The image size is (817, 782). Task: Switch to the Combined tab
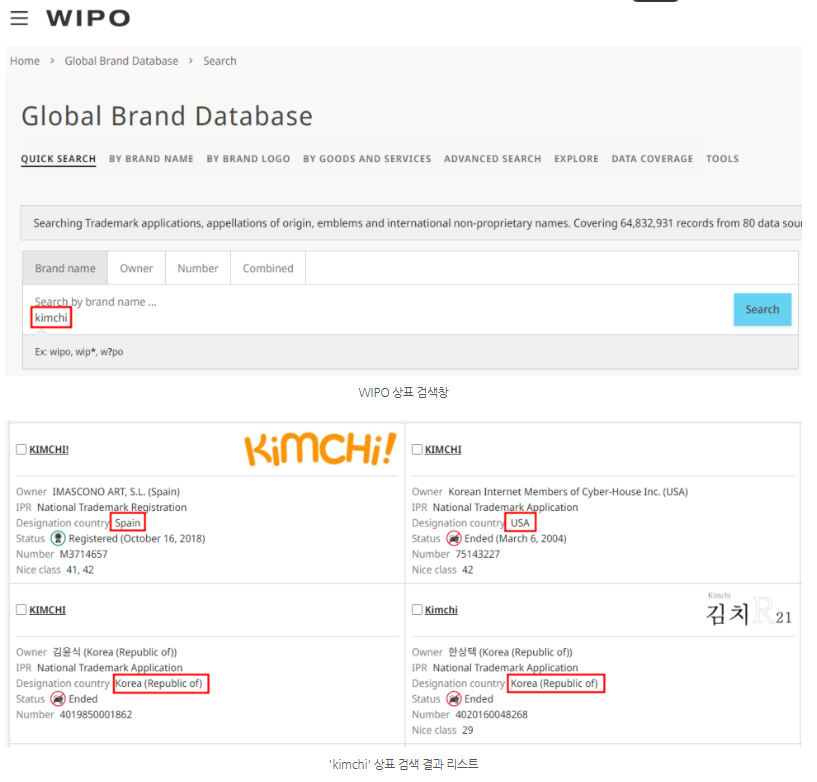pyautogui.click(x=268, y=268)
